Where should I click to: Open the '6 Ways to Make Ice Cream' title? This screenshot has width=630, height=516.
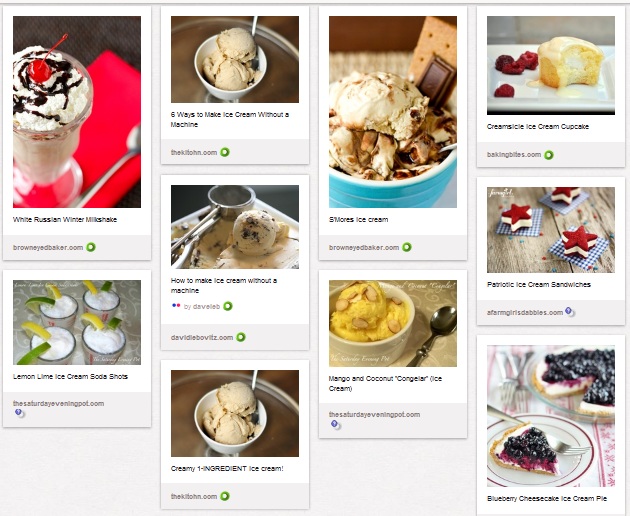[230, 119]
